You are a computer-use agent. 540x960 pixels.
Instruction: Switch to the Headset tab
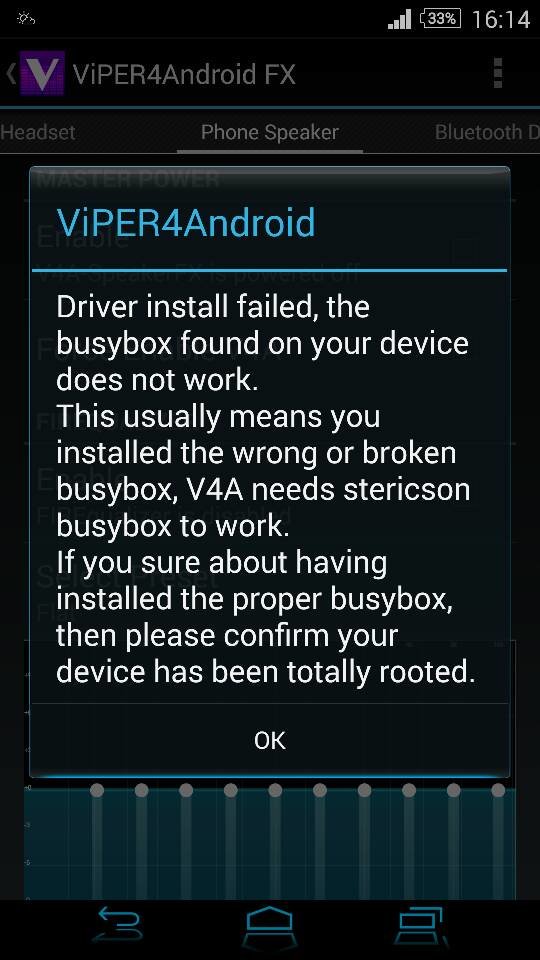pos(38,132)
